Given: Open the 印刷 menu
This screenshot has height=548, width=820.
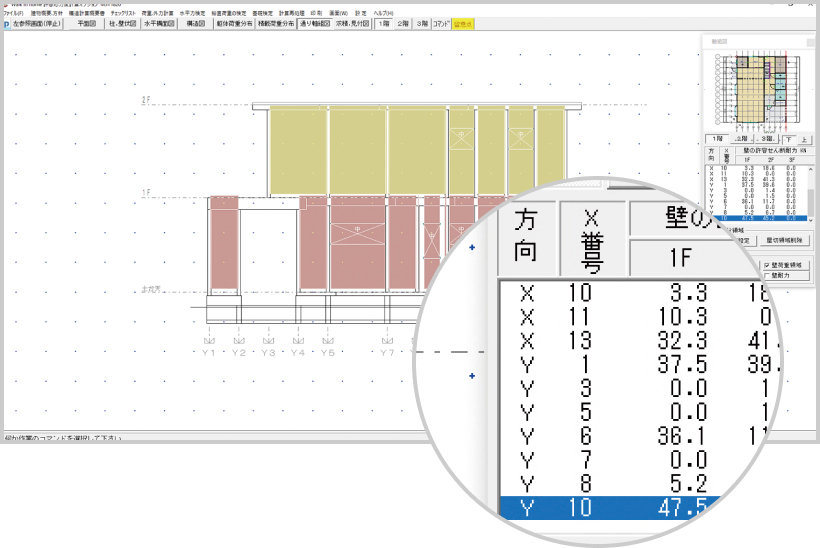Looking at the screenshot, I should 316,13.
